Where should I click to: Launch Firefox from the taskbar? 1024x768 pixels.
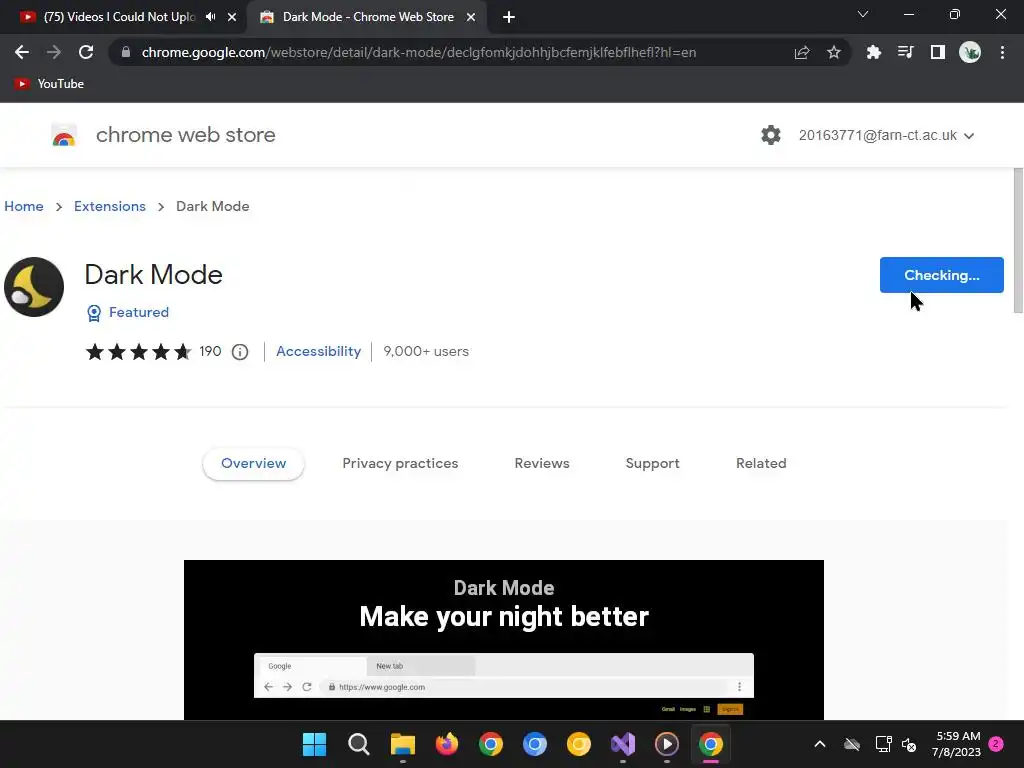tap(447, 744)
